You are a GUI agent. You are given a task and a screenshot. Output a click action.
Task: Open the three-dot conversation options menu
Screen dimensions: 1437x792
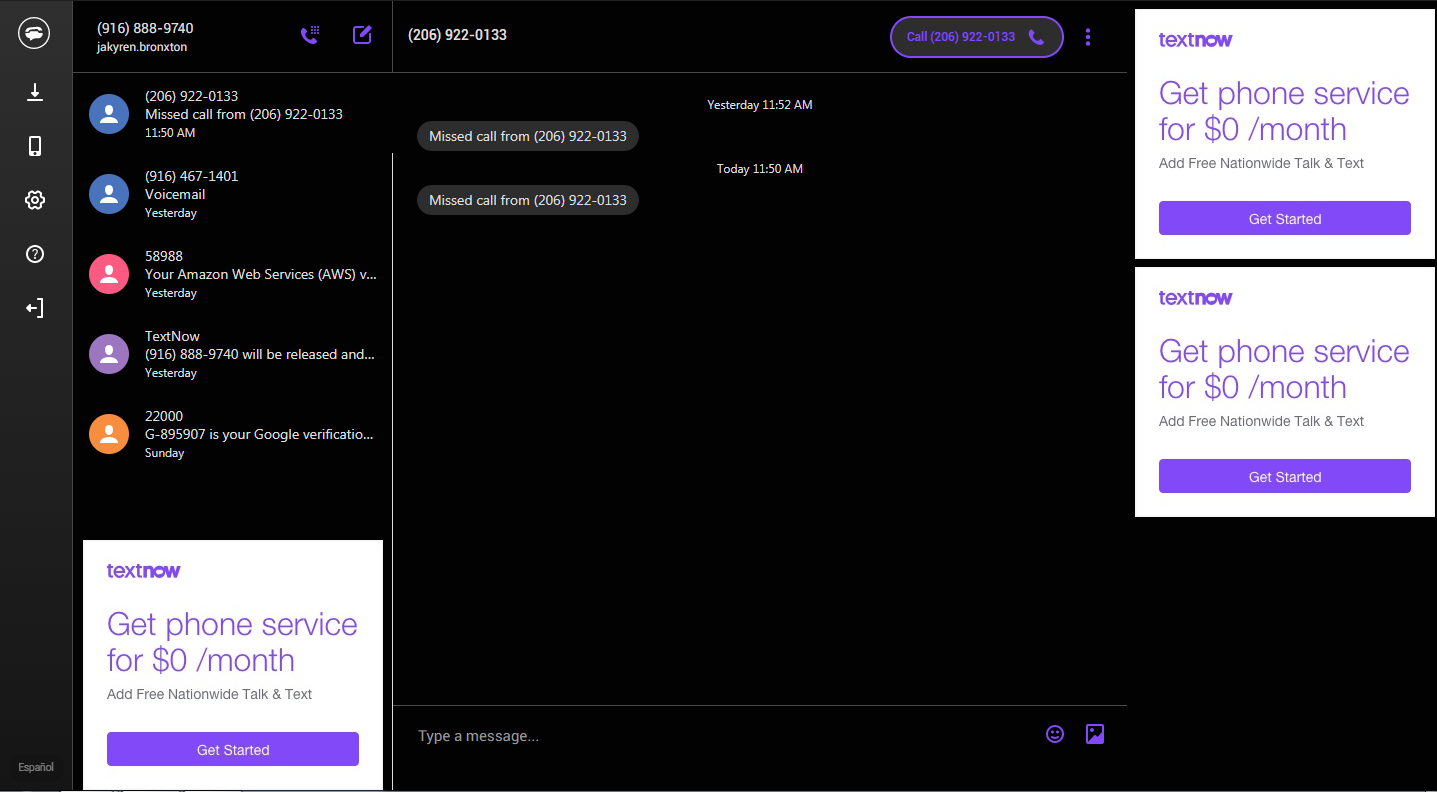(x=1088, y=36)
